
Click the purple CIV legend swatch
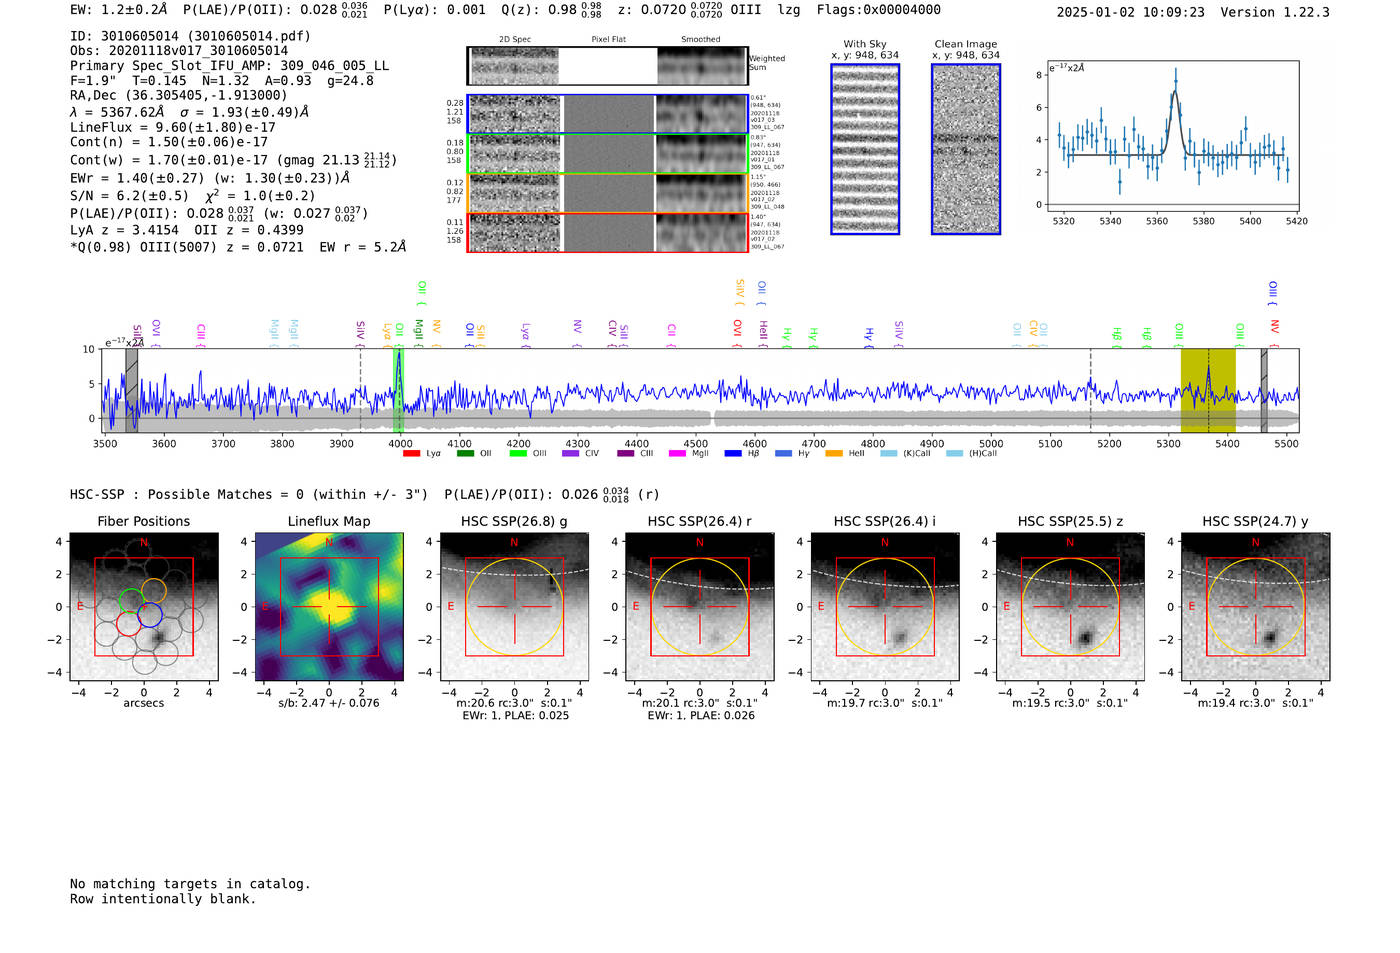[x=571, y=454]
